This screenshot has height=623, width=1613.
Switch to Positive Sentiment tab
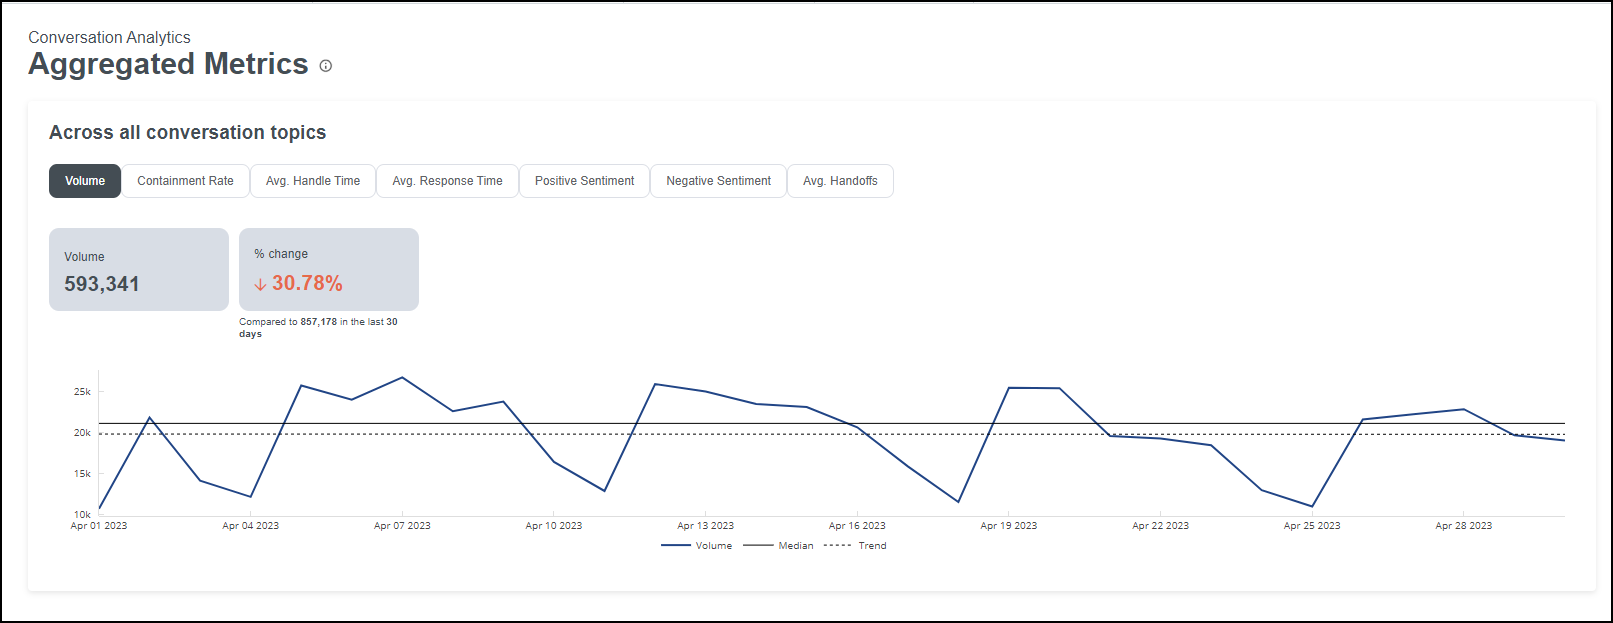click(x=584, y=181)
